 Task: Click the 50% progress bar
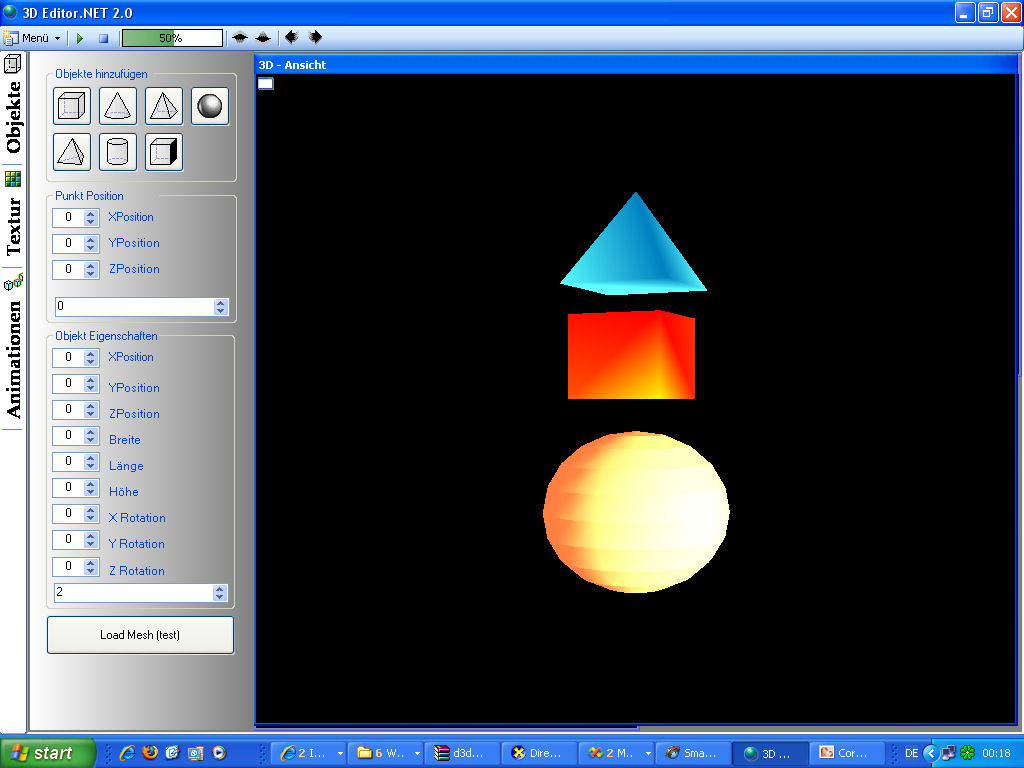click(172, 38)
